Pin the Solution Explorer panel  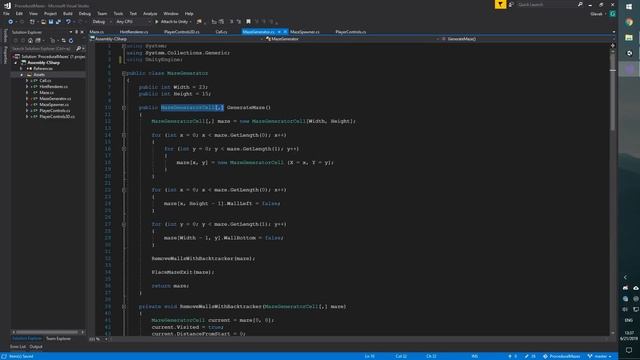pos(76,32)
